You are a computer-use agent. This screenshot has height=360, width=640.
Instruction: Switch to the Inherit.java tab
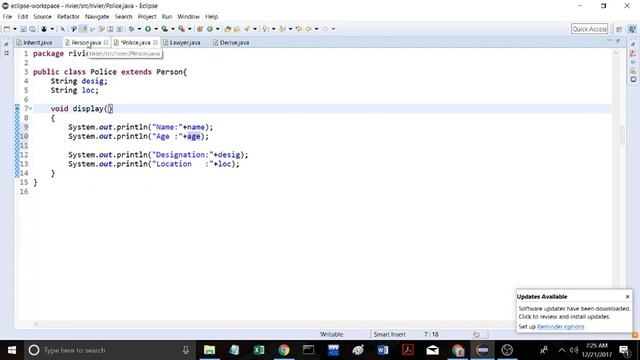tap(37, 42)
